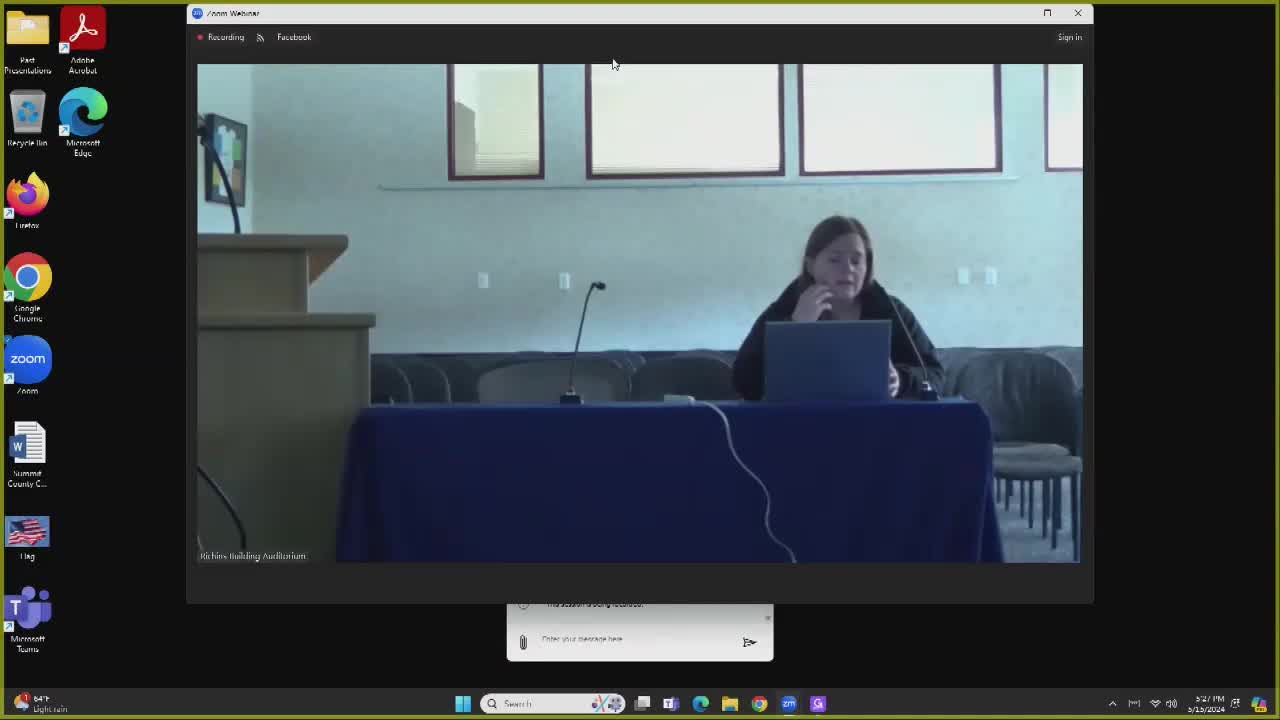Click the Zoom Webinar title bar
Screen dimensions: 1280x720
click(600, 13)
